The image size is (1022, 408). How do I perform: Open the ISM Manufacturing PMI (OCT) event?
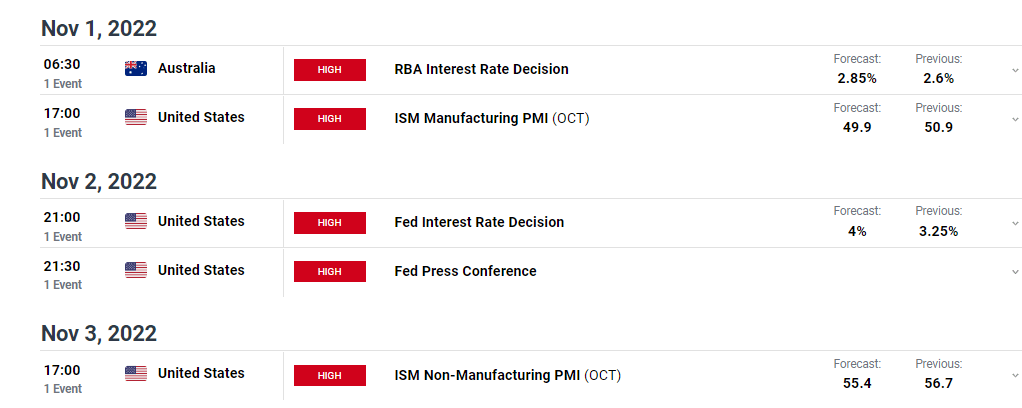491,119
